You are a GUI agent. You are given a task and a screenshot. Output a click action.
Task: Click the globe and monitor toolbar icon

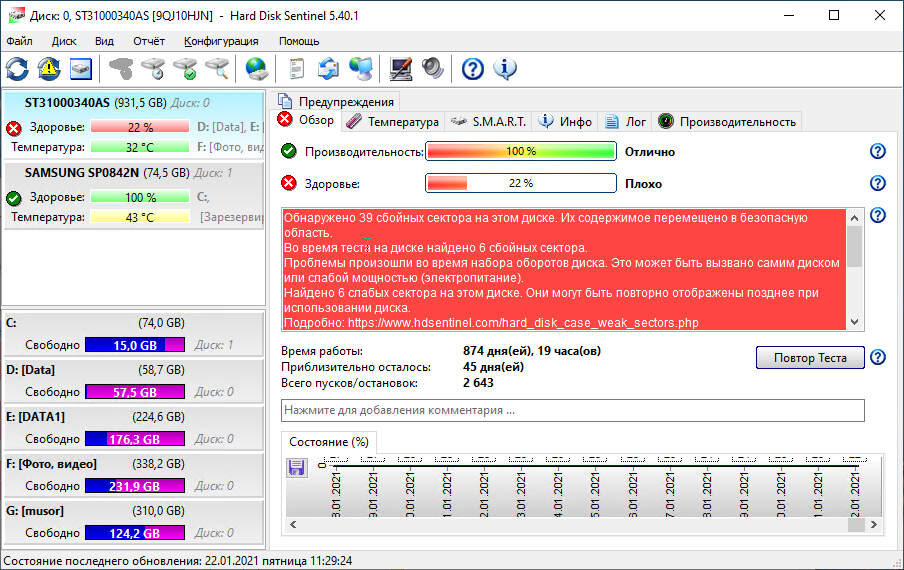point(361,69)
